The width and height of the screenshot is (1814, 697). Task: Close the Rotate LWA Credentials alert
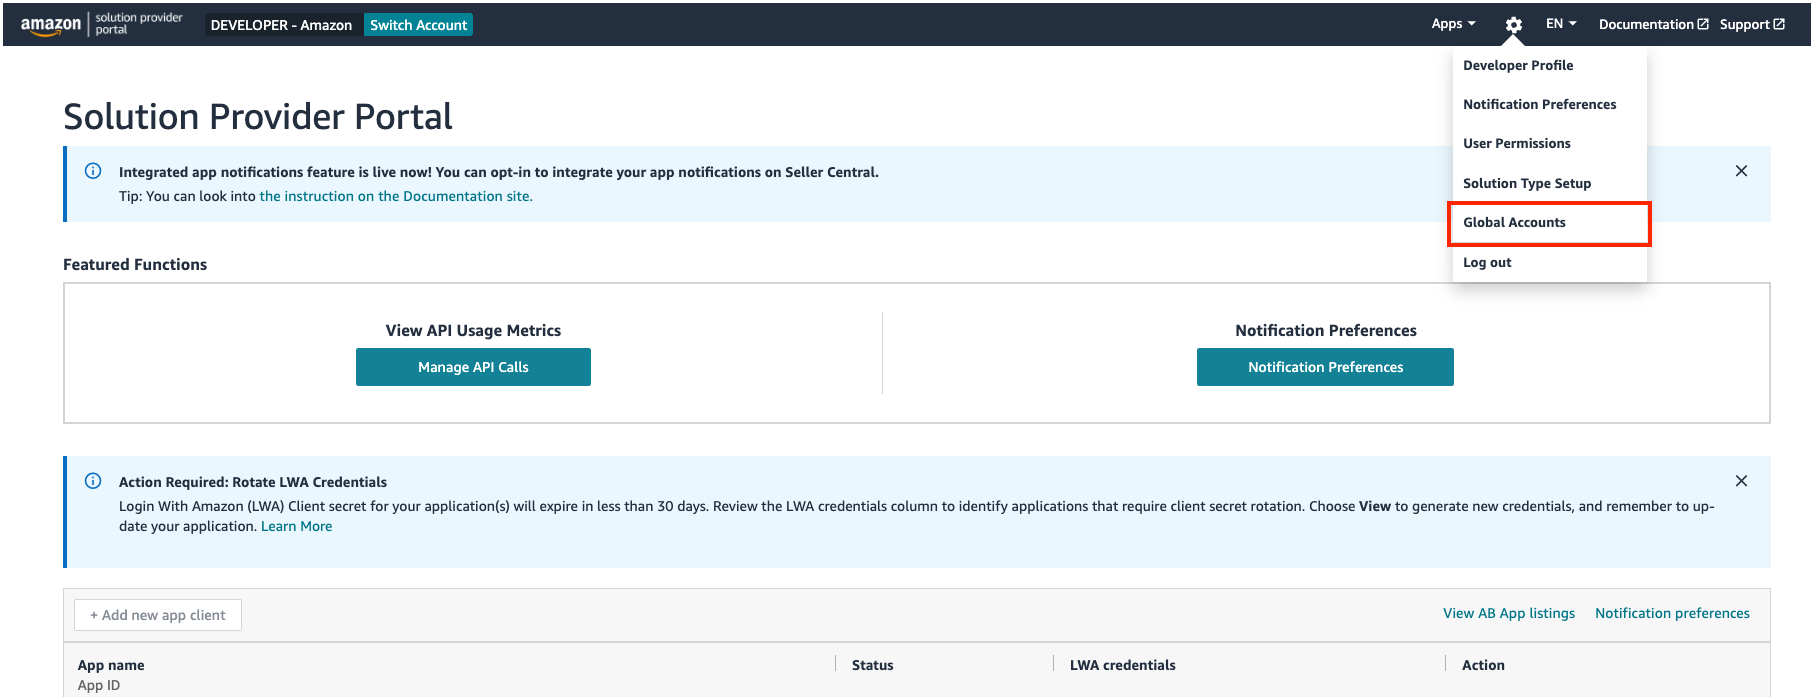pos(1741,481)
